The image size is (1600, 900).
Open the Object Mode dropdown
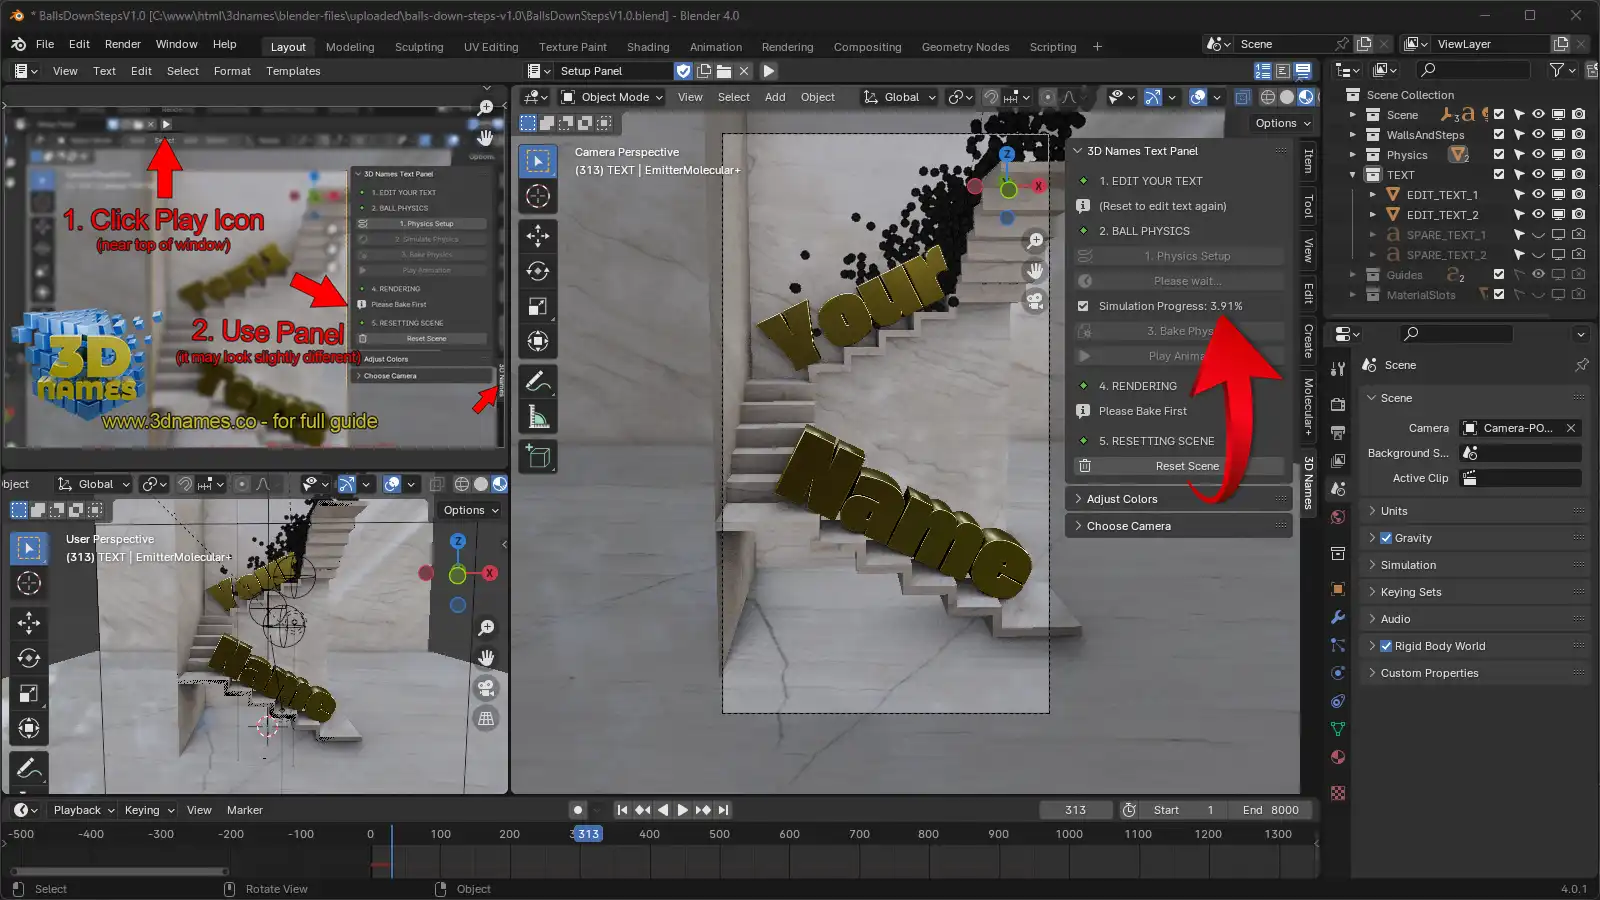[610, 97]
